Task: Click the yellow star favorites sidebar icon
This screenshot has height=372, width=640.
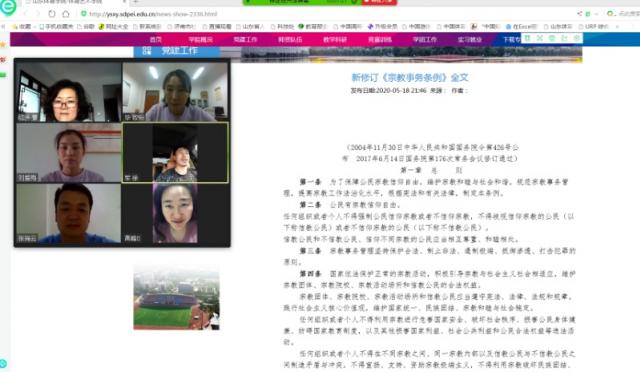Action: click(x=3, y=44)
